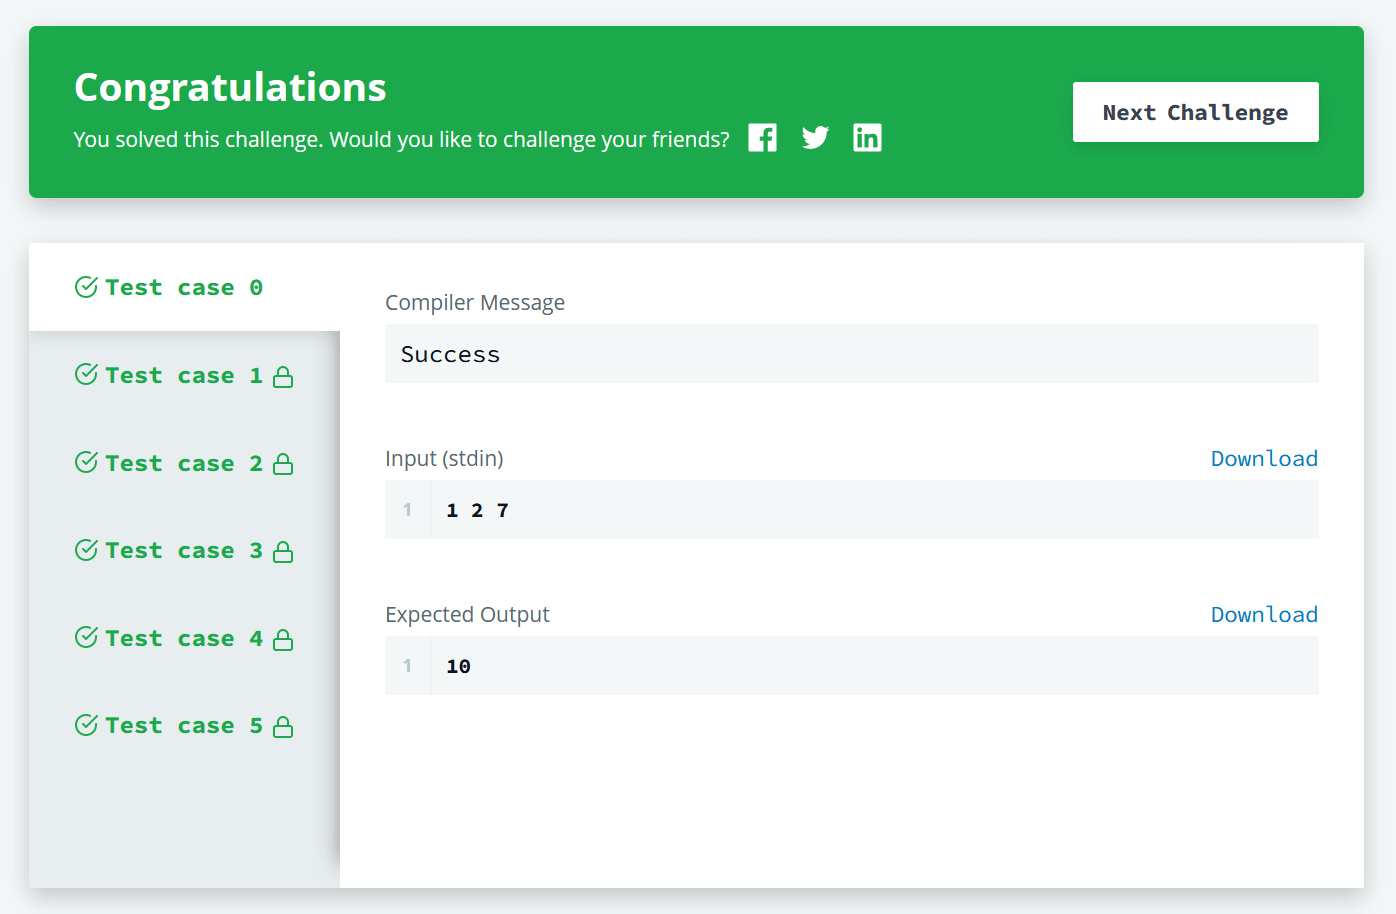The width and height of the screenshot is (1396, 914).
Task: Share the result via the Facebook icon
Action: click(x=762, y=137)
